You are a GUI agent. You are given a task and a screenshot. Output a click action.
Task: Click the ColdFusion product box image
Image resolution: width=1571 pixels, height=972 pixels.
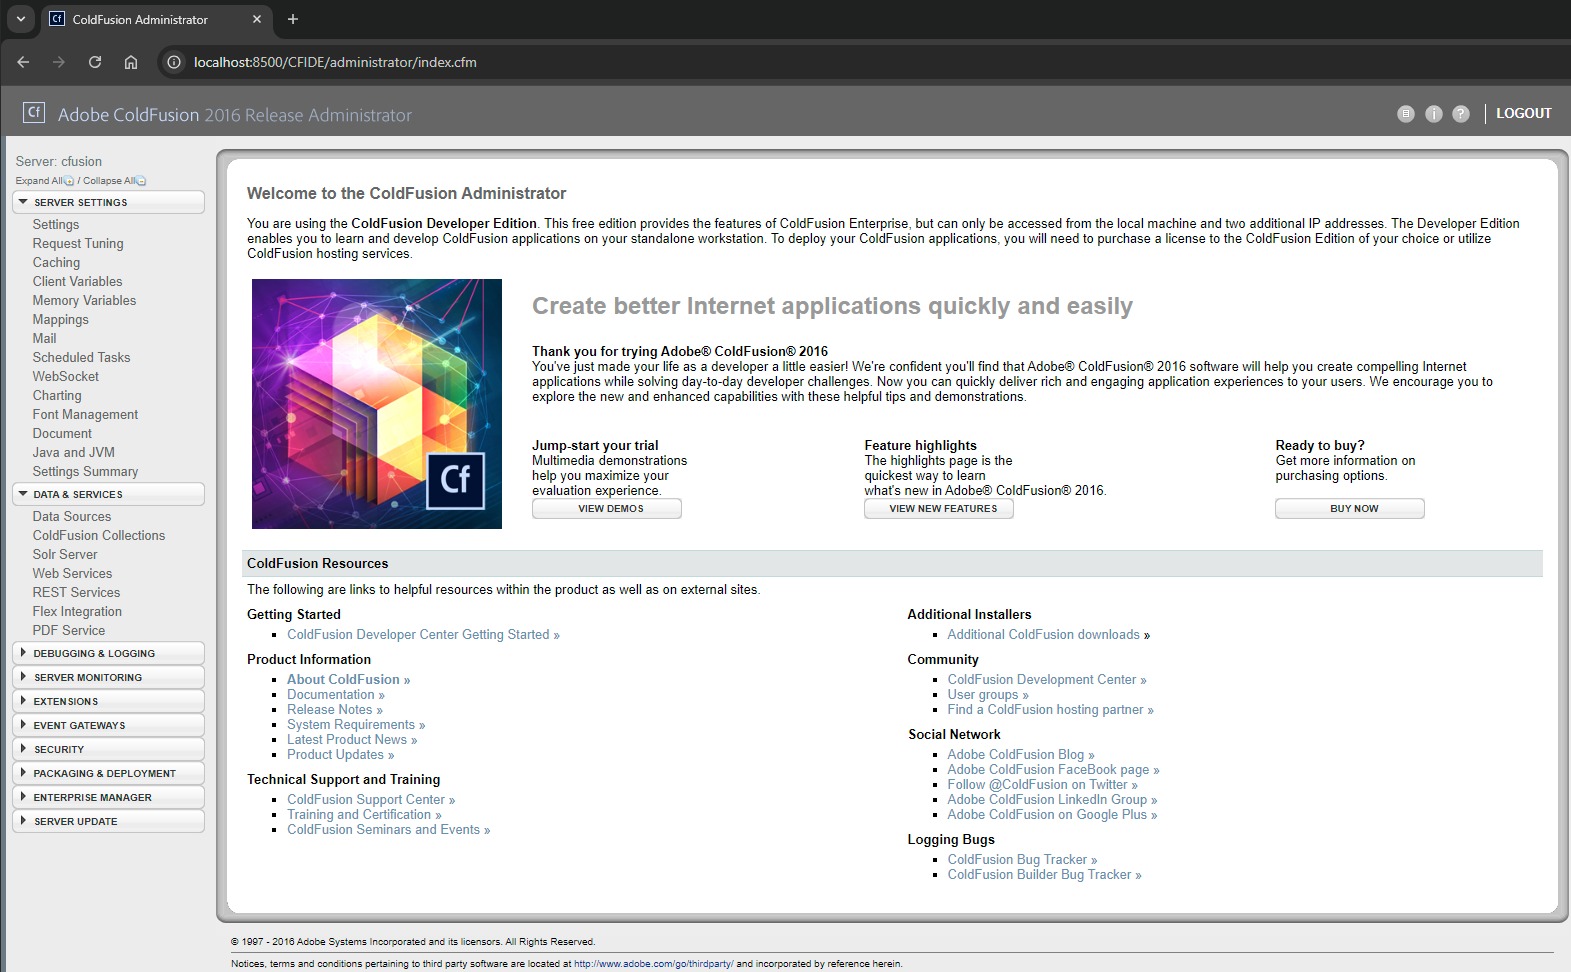(x=376, y=403)
